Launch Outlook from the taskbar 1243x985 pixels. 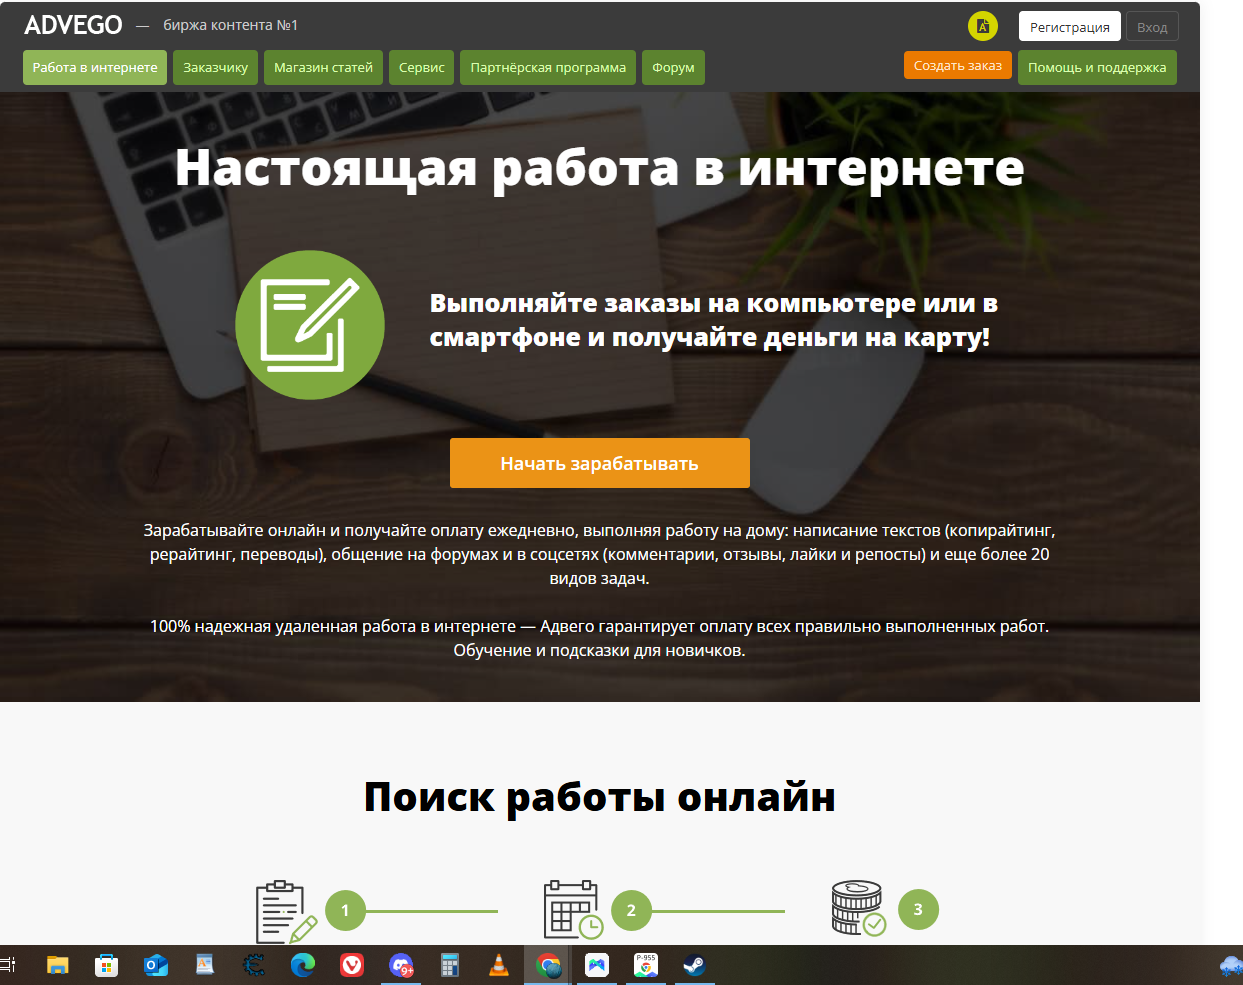pyautogui.click(x=155, y=965)
